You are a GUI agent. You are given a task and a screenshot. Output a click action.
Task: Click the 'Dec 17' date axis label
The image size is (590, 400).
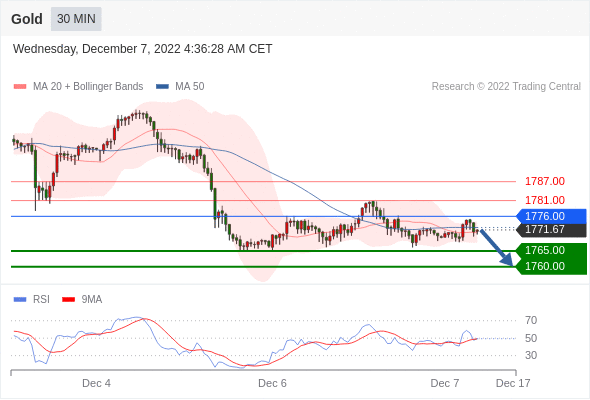(x=513, y=383)
